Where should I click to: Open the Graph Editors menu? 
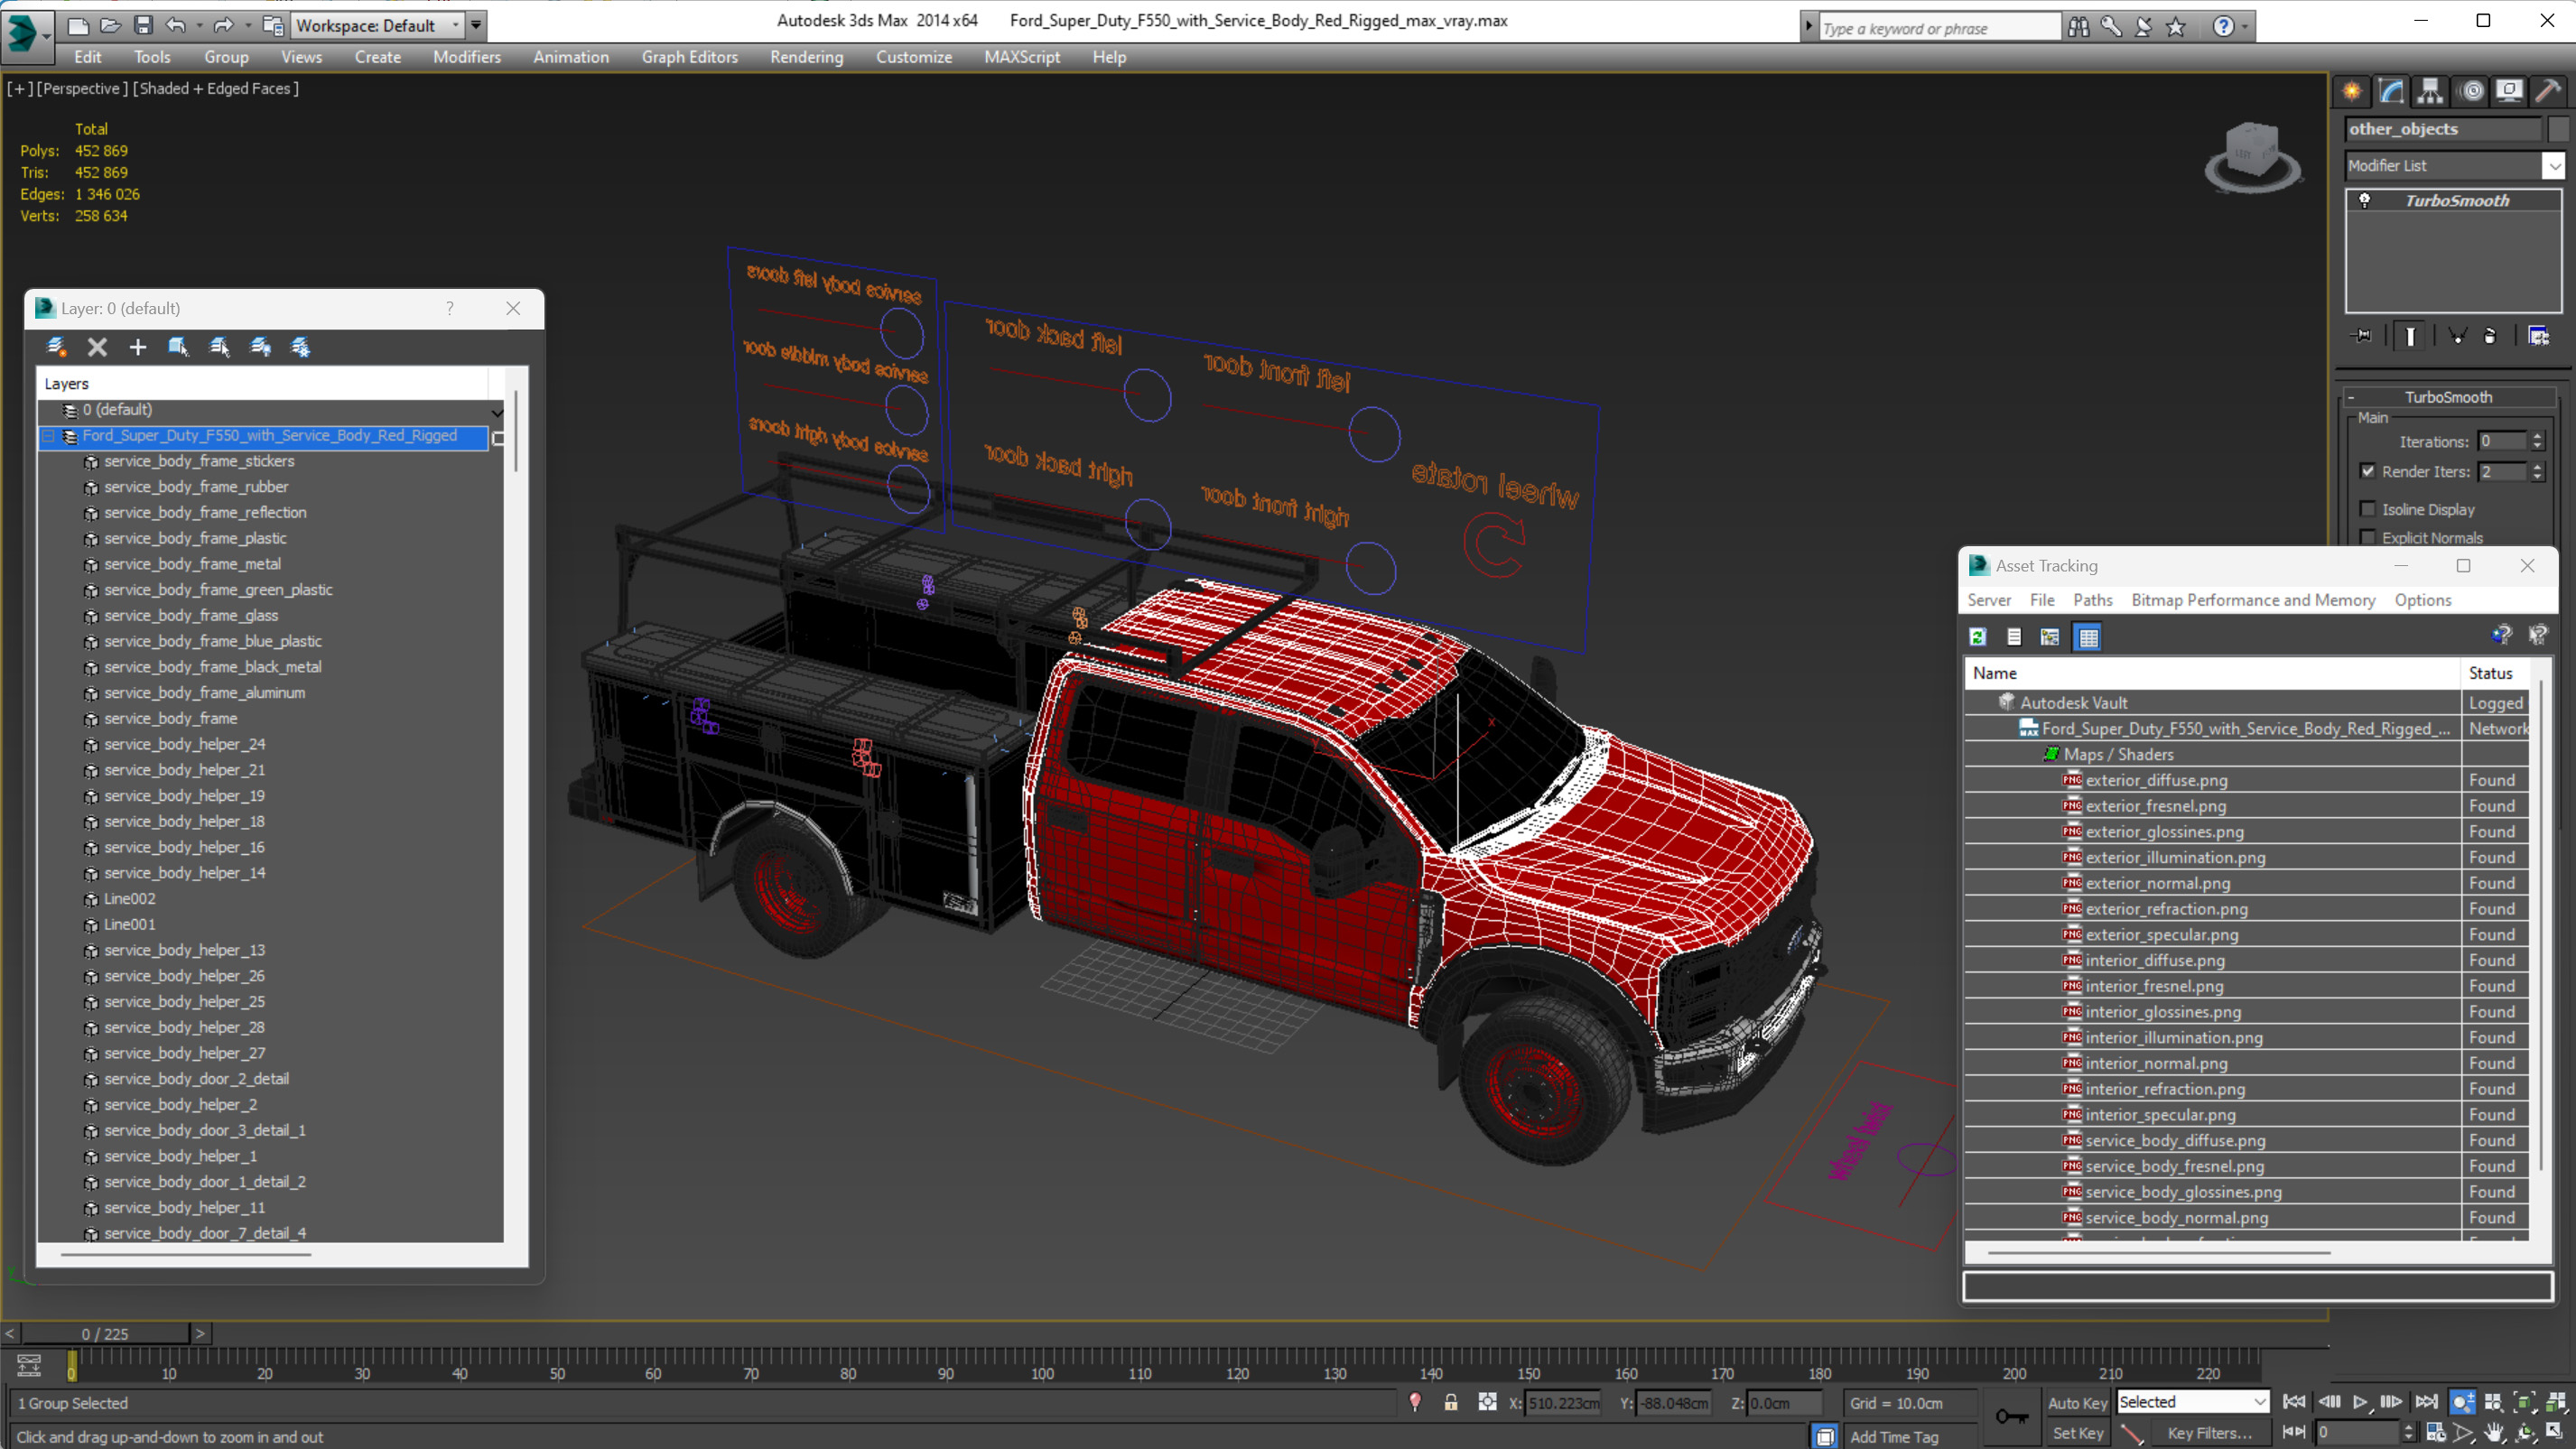689,57
